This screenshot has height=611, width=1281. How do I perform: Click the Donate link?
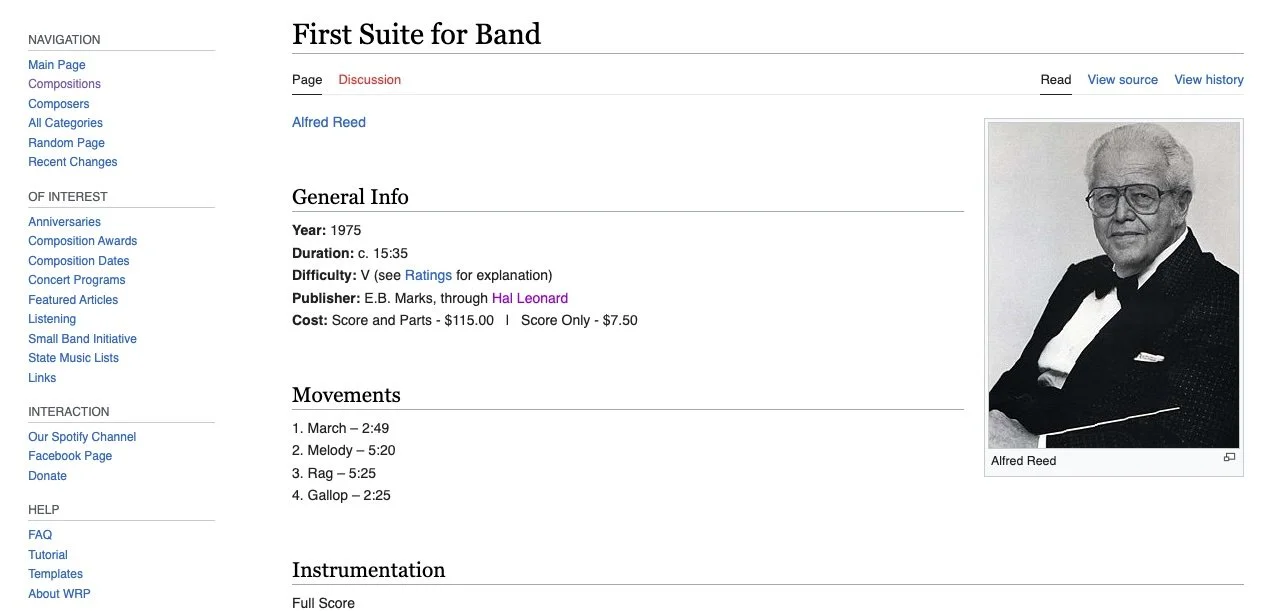[x=47, y=476]
